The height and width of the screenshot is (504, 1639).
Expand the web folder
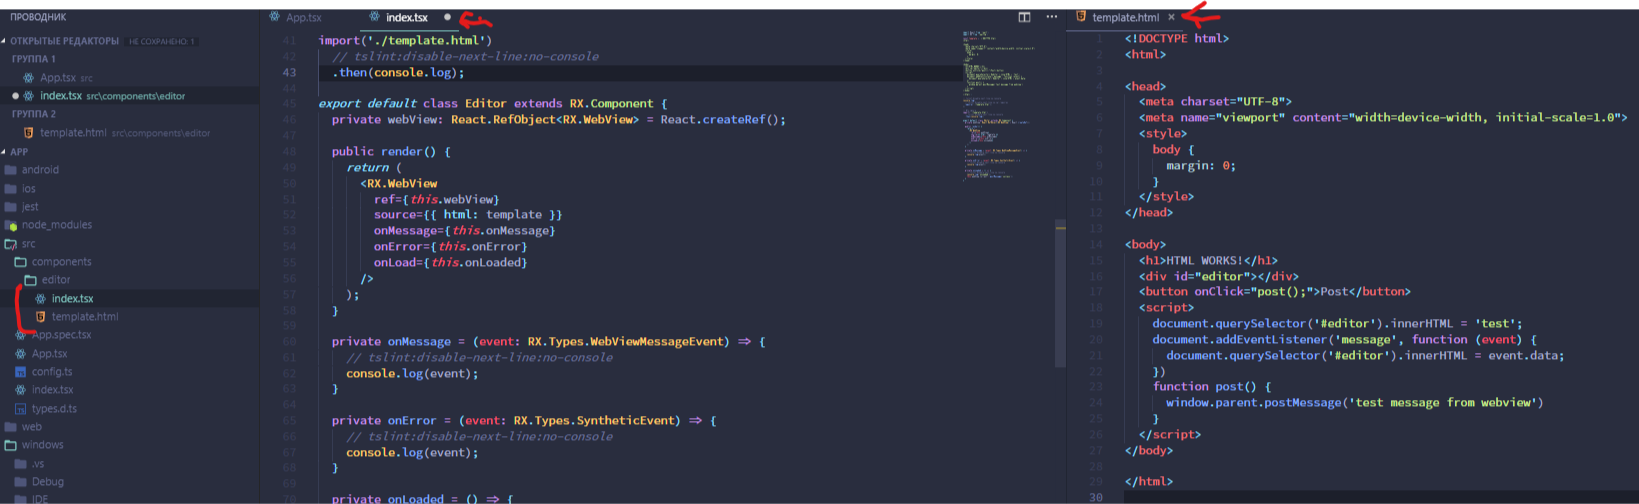pos(31,427)
